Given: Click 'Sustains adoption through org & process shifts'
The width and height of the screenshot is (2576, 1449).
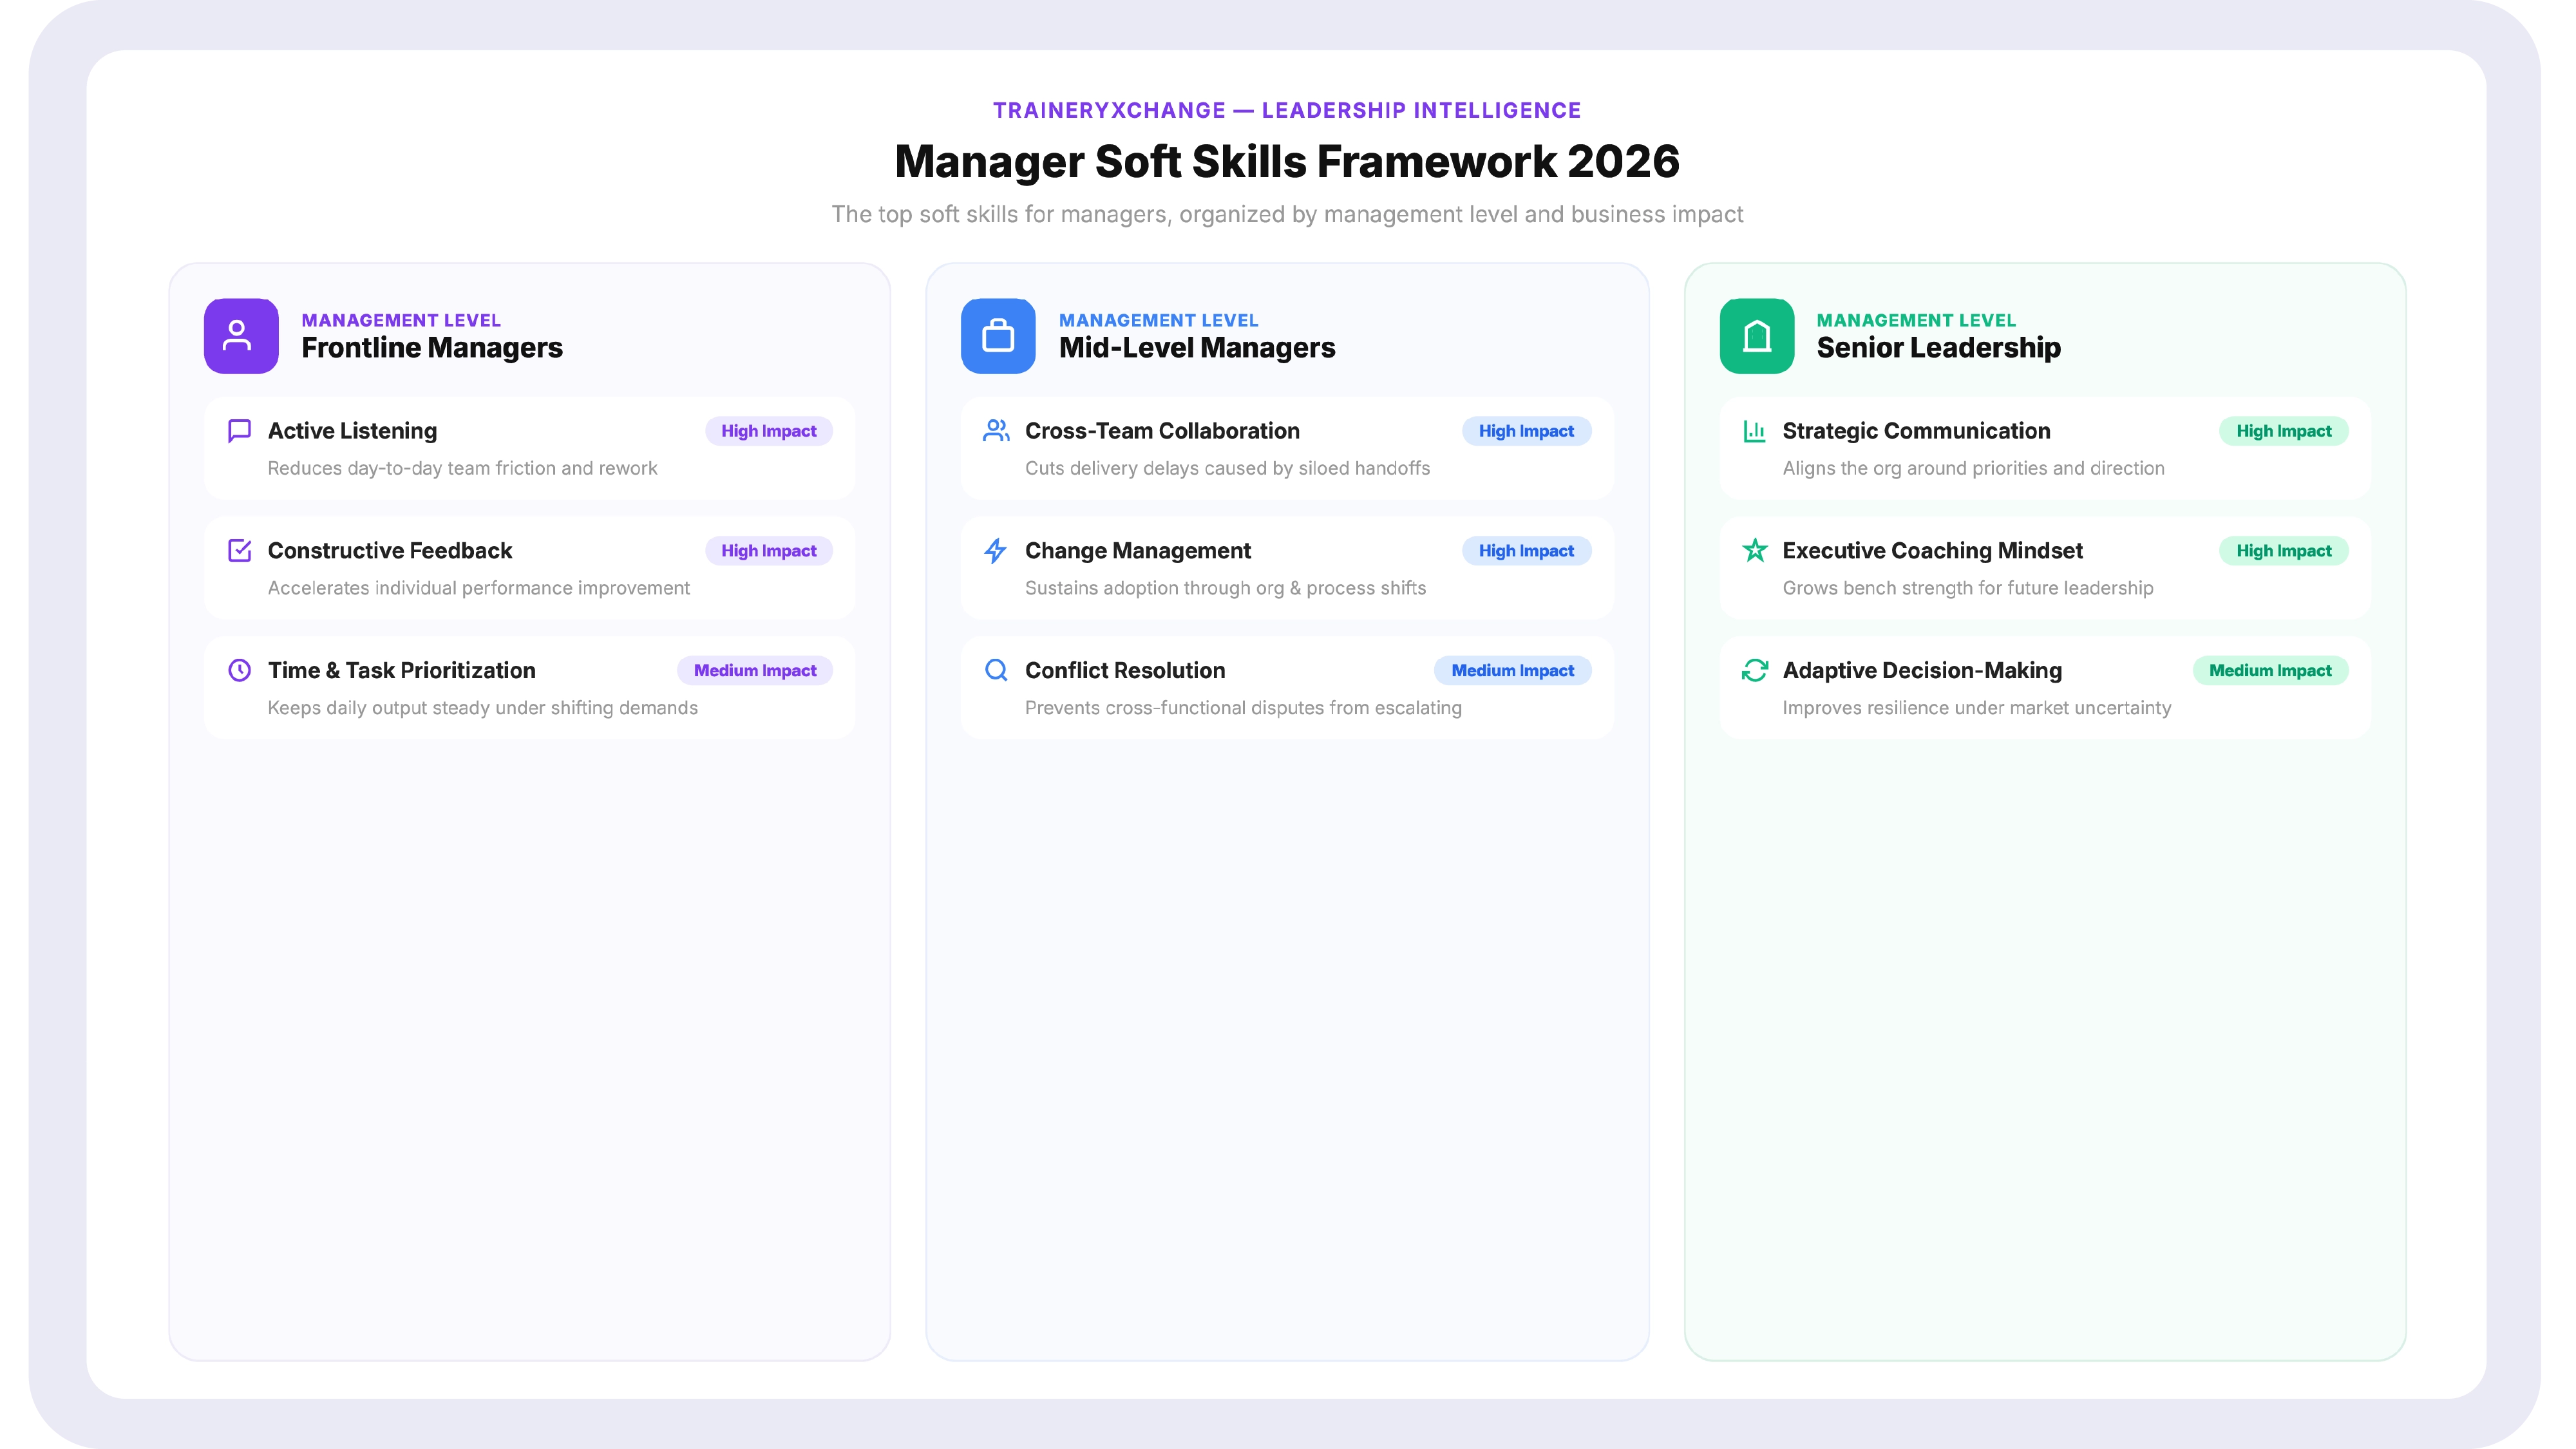Looking at the screenshot, I should [x=1225, y=588].
